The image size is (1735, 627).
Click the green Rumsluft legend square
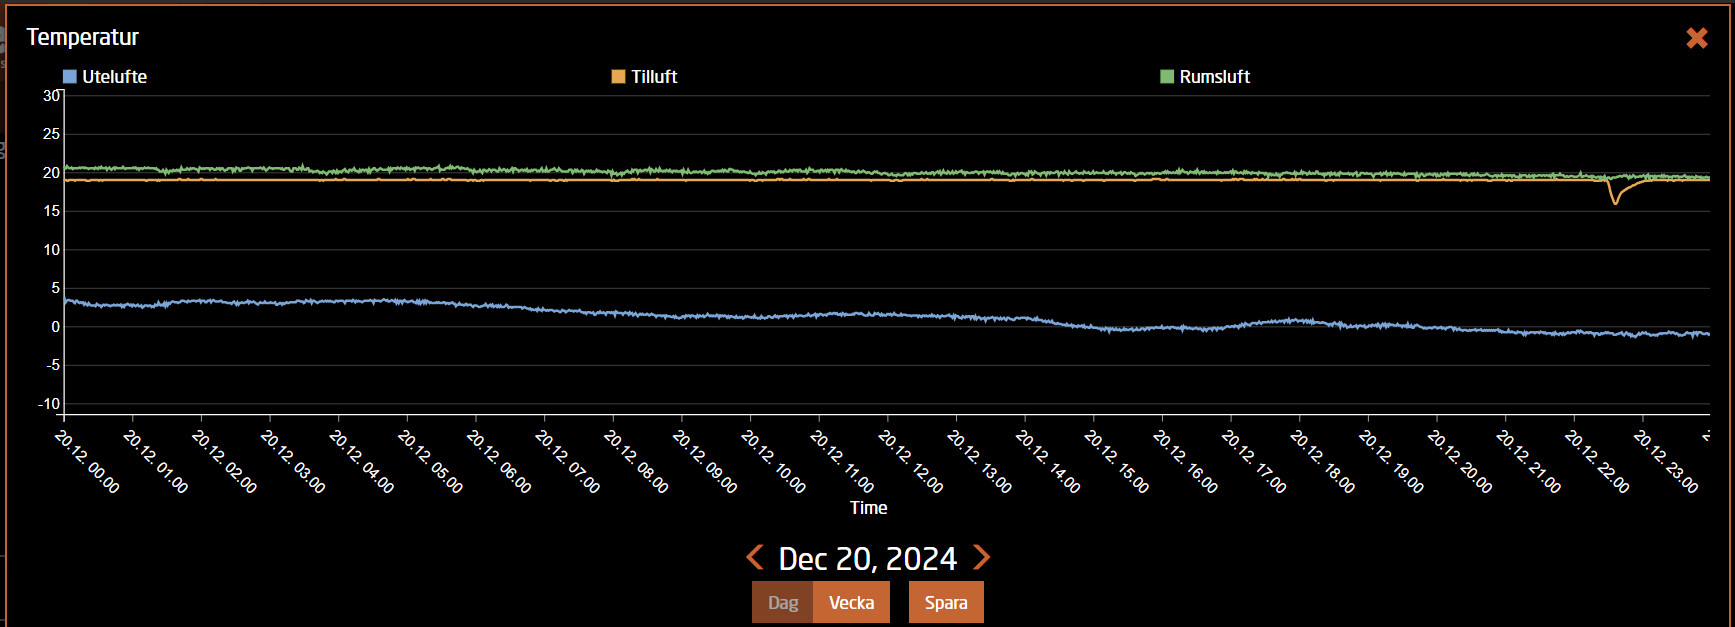point(1166,77)
